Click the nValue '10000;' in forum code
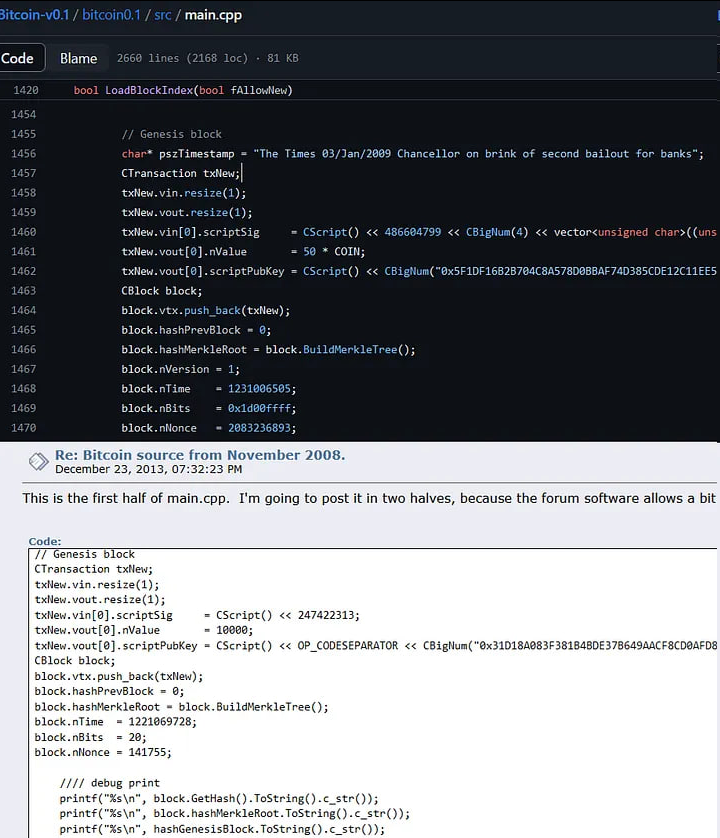The height and width of the screenshot is (838, 720). pos(235,630)
